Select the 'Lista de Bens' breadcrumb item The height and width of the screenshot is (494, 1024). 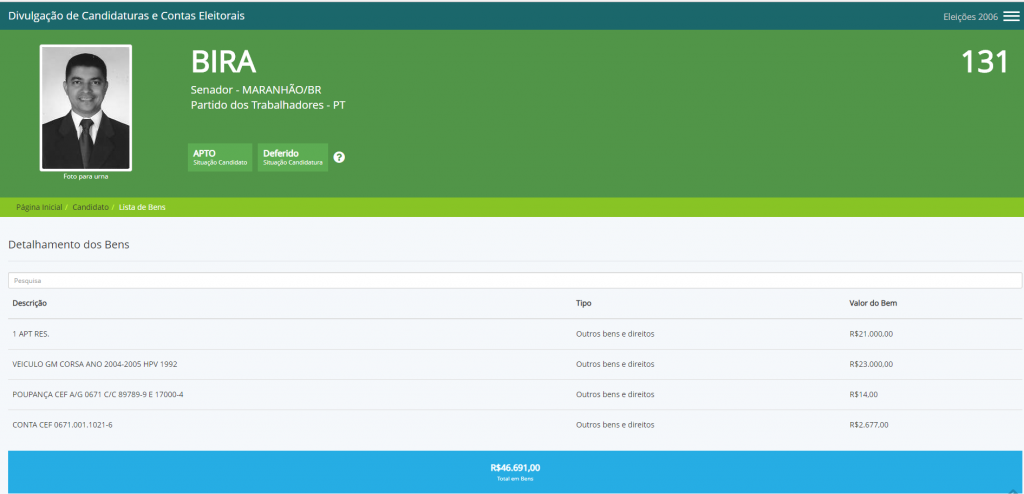[x=142, y=207]
